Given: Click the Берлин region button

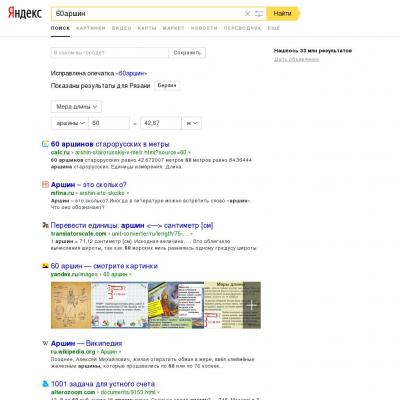Looking at the screenshot, I should click(x=167, y=86).
